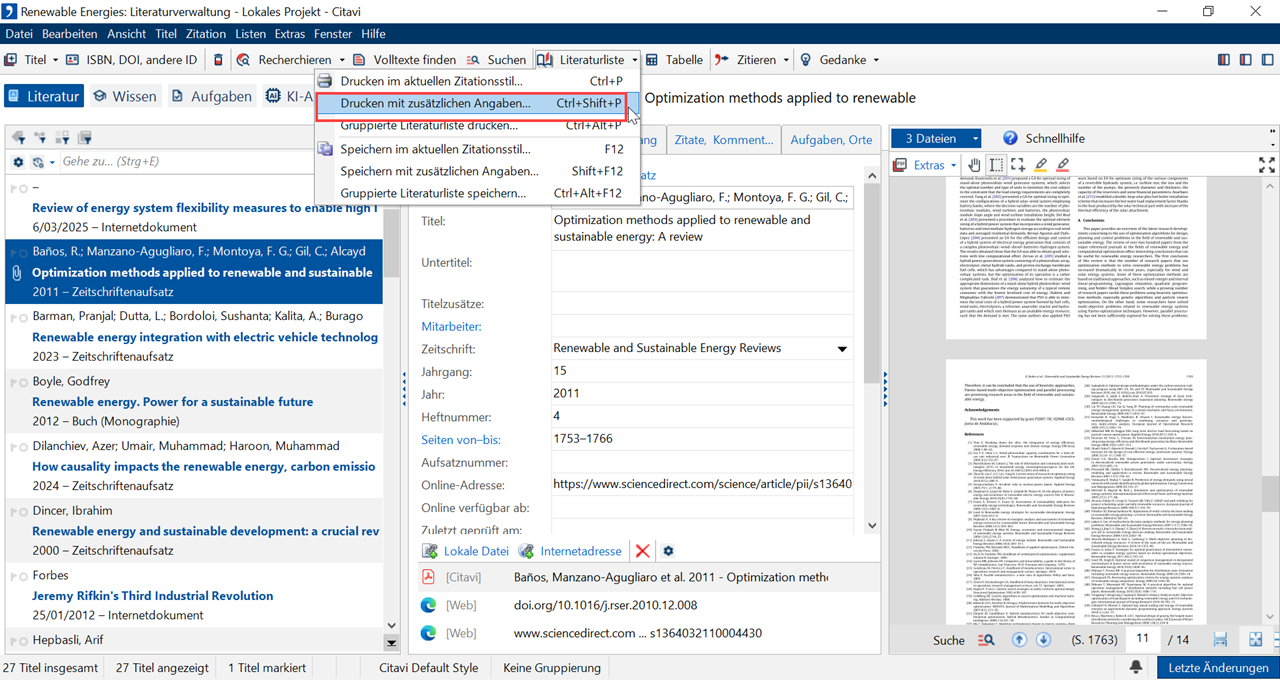Image resolution: width=1280 pixels, height=680 pixels.
Task: Click the Letzte Änderungen button
Action: pos(1218,667)
